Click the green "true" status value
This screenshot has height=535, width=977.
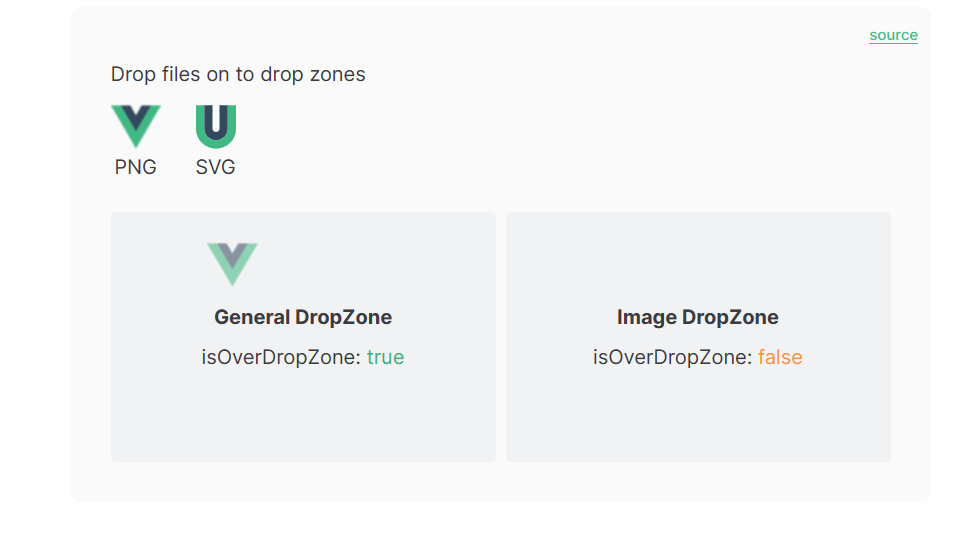[385, 357]
